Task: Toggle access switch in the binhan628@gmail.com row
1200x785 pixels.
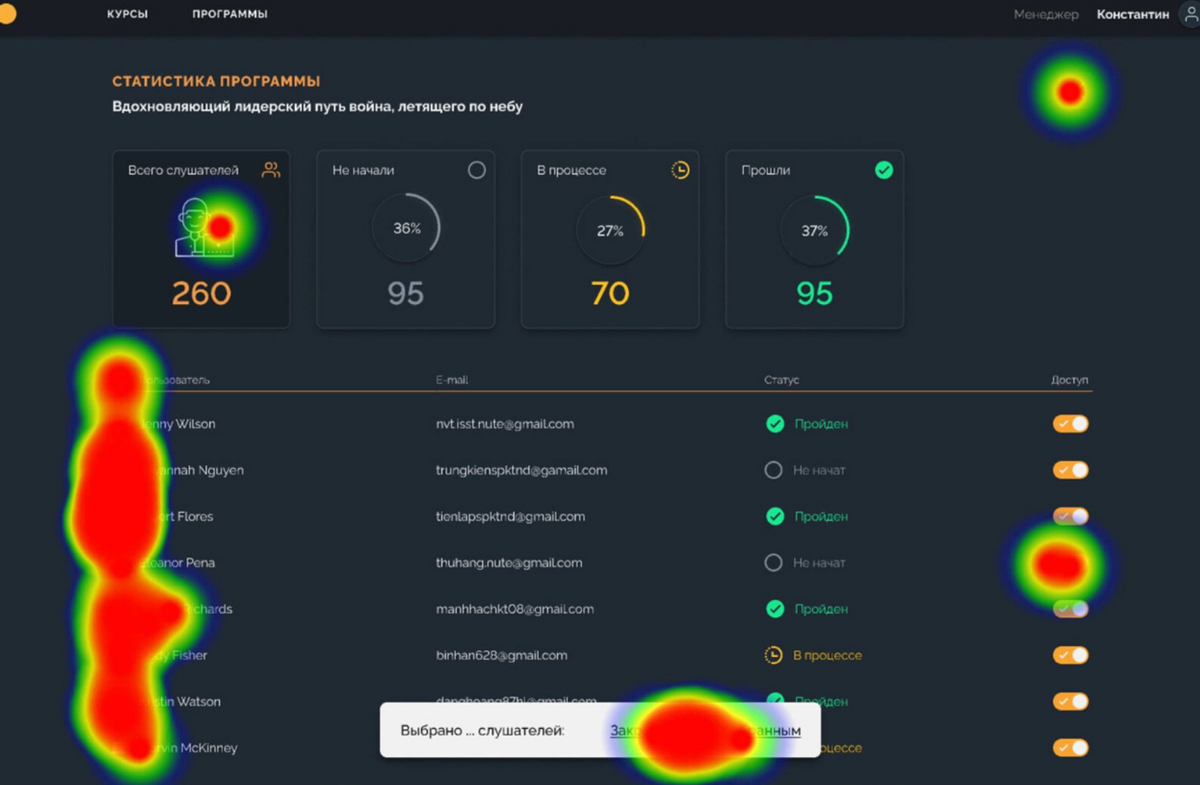Action: (1070, 655)
